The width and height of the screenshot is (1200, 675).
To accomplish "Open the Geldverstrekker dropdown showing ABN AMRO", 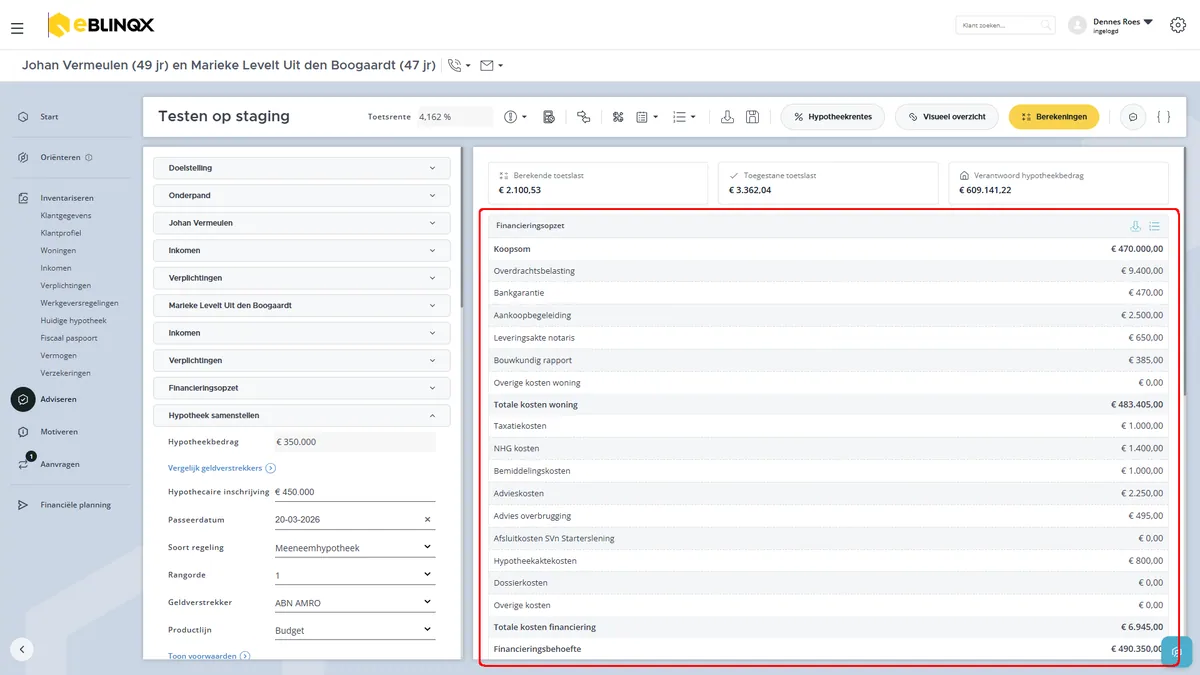I will click(x=354, y=603).
